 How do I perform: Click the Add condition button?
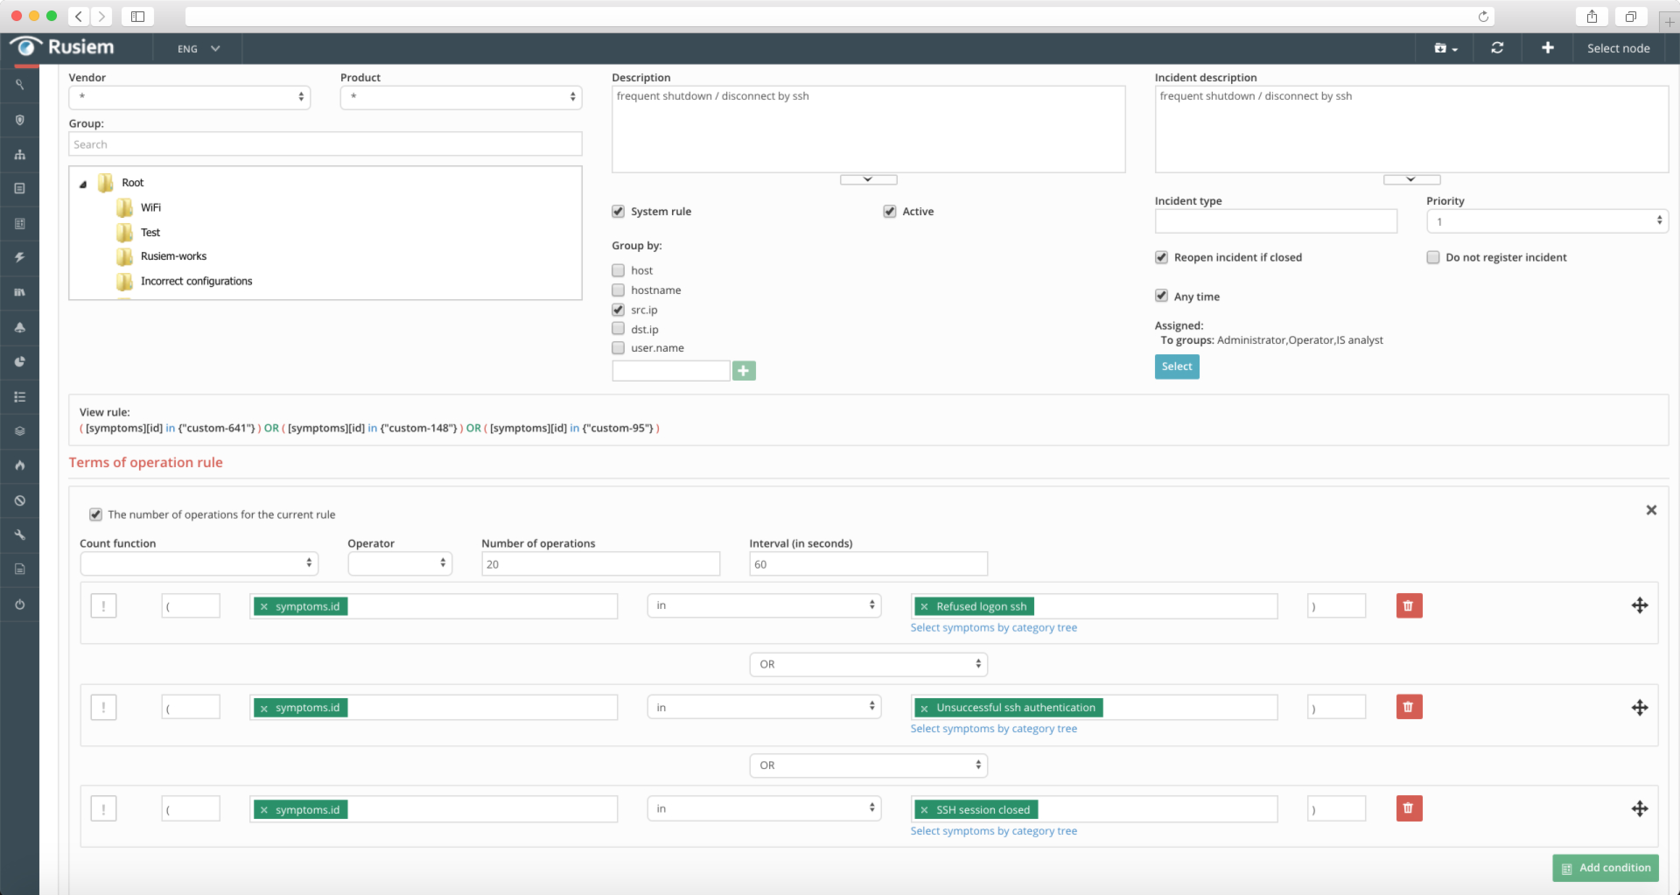coord(1605,868)
